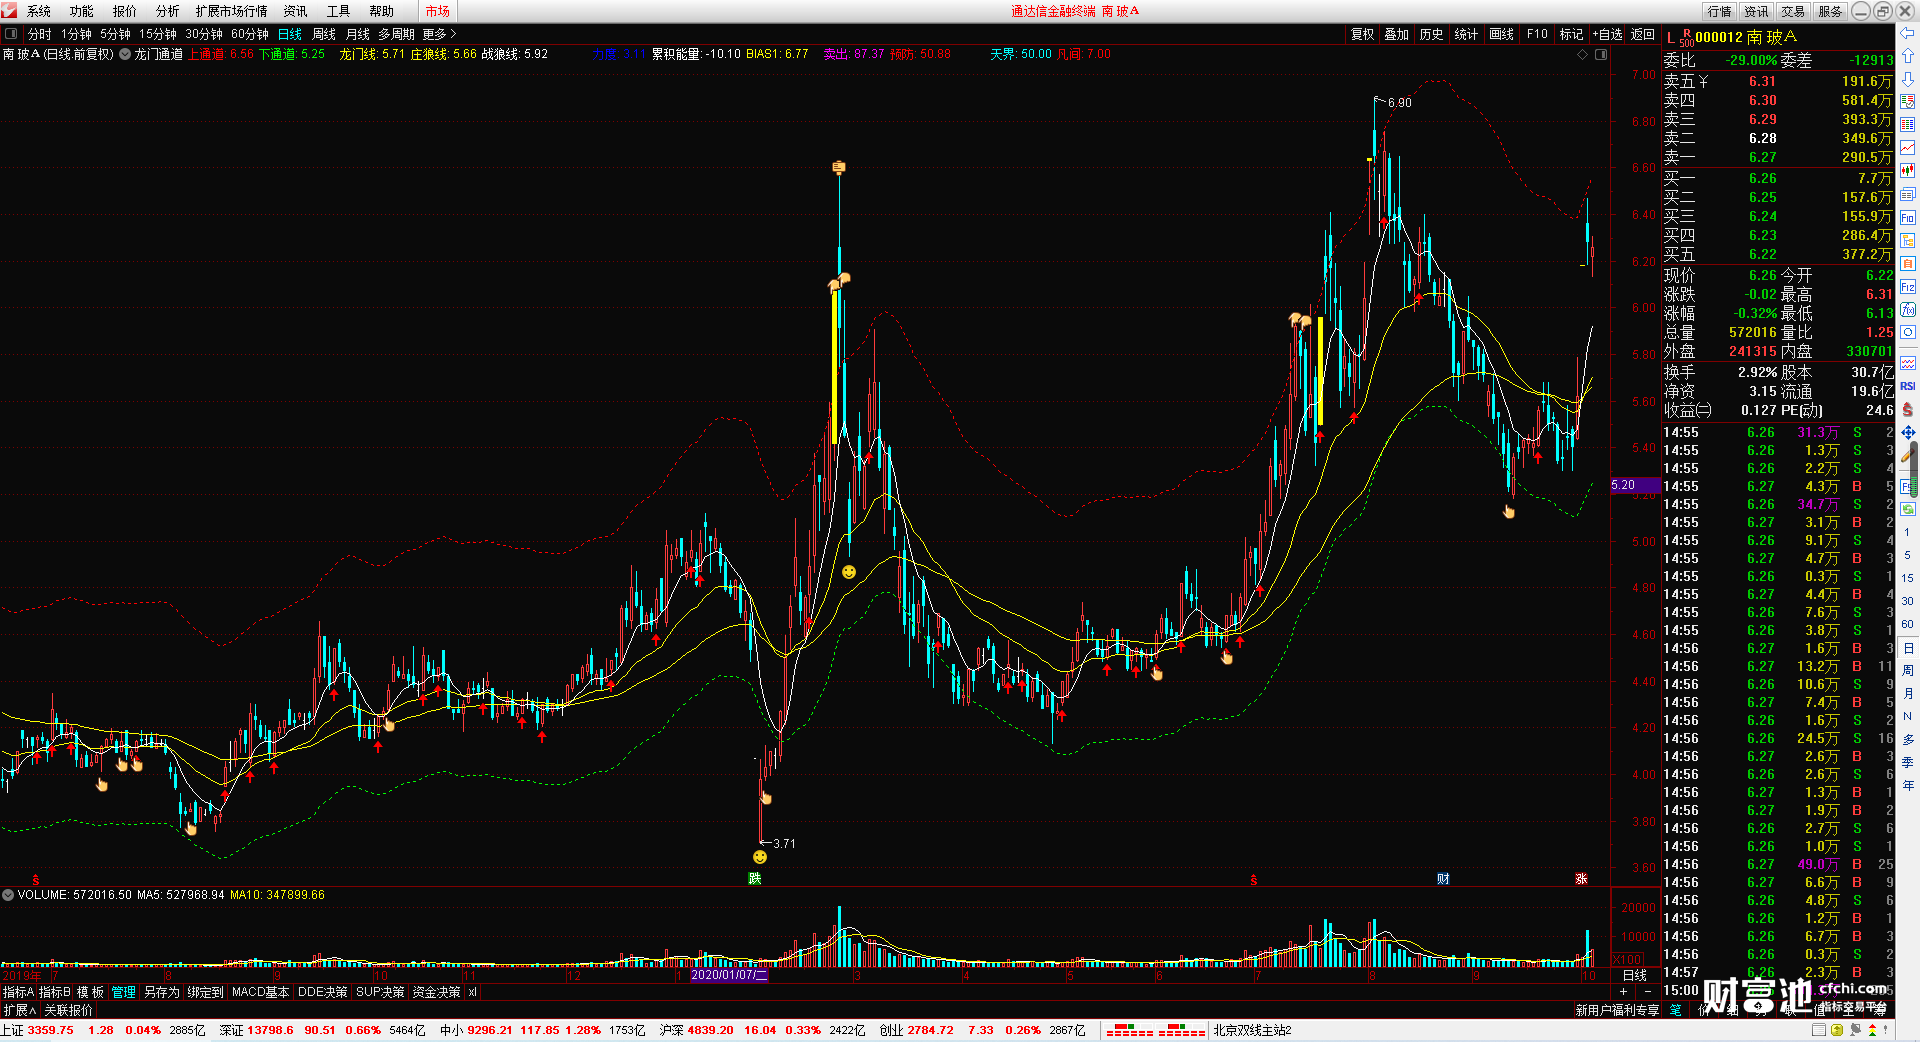Switch to the 5-minute period in right sidebar

pos(1907,555)
